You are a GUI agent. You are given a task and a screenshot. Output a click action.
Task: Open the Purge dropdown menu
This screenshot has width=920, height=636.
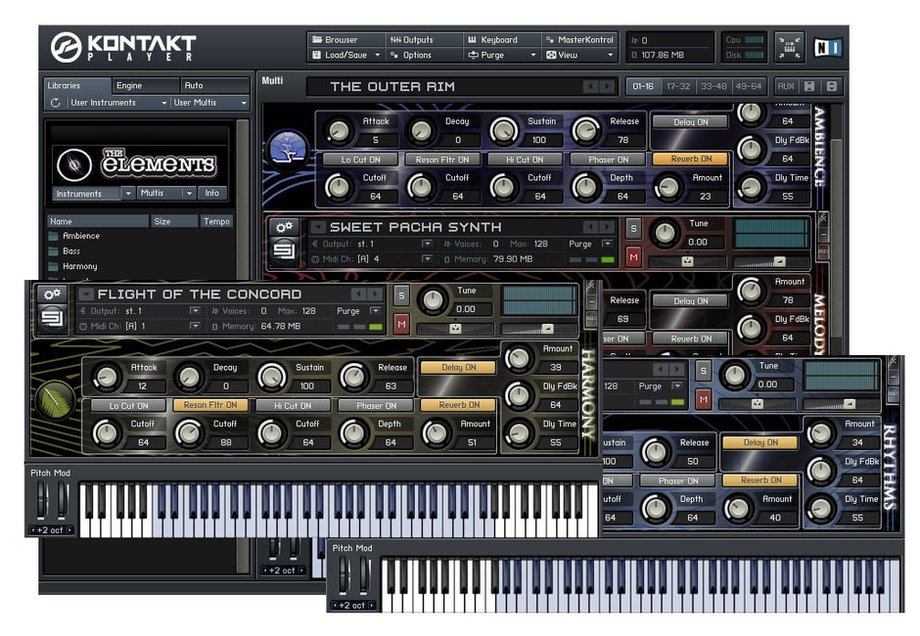502,55
